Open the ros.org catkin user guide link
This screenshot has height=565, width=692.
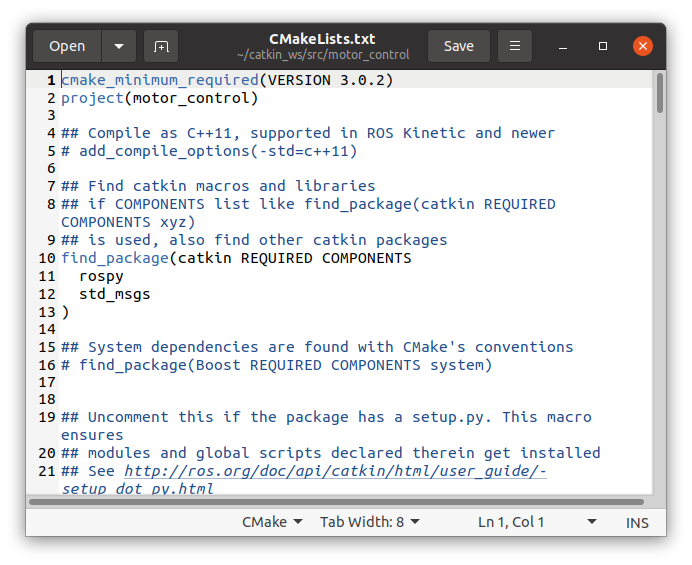335,471
